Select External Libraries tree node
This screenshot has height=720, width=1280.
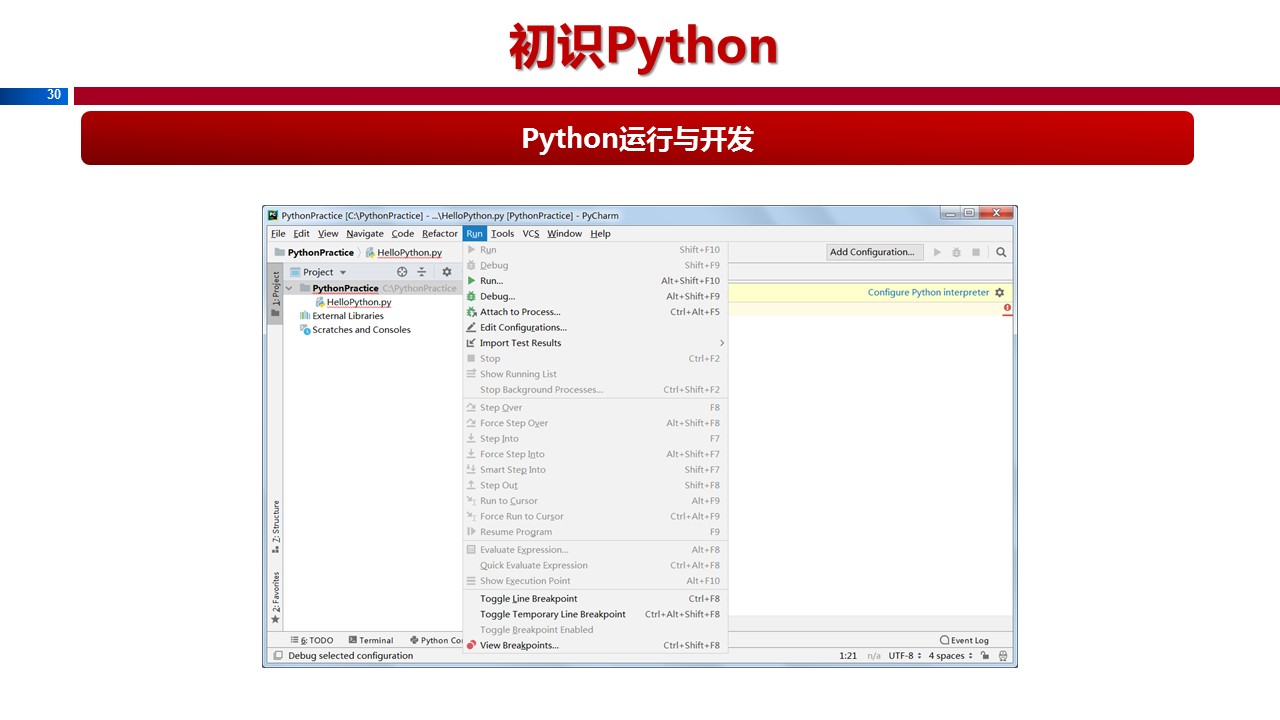coord(347,316)
